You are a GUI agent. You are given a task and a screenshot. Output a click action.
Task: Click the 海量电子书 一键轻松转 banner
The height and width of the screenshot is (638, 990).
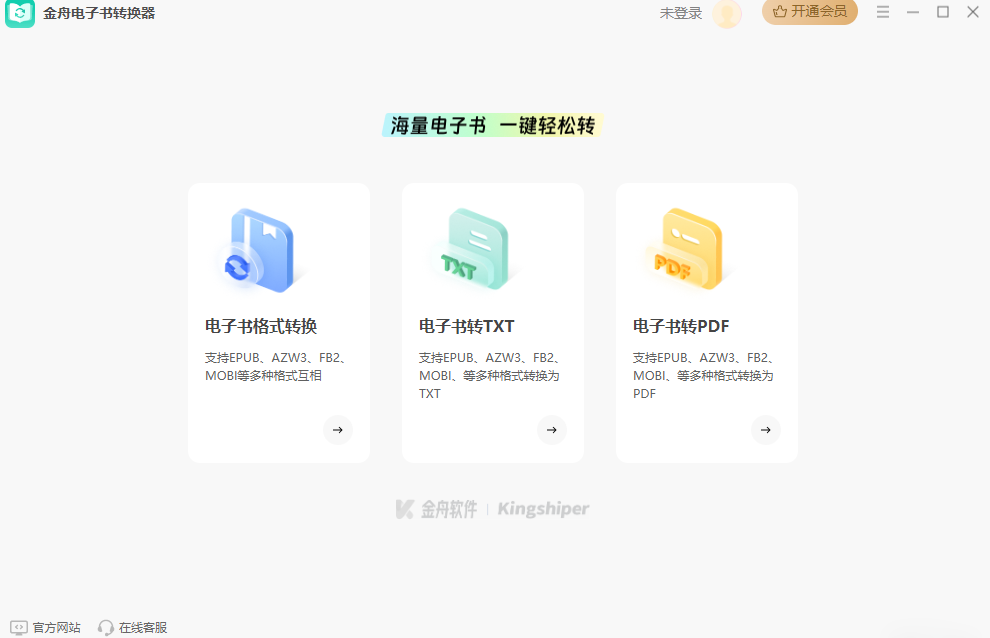(491, 125)
